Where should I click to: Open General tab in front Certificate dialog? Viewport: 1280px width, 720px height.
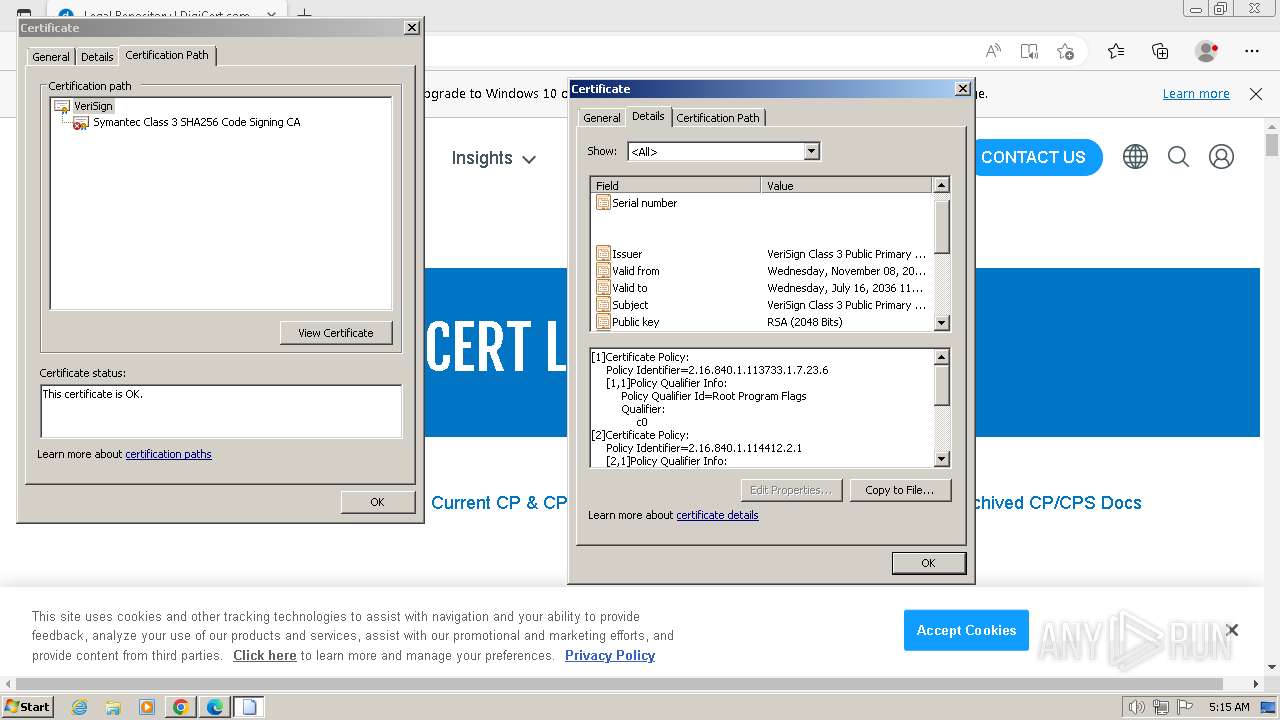click(602, 118)
